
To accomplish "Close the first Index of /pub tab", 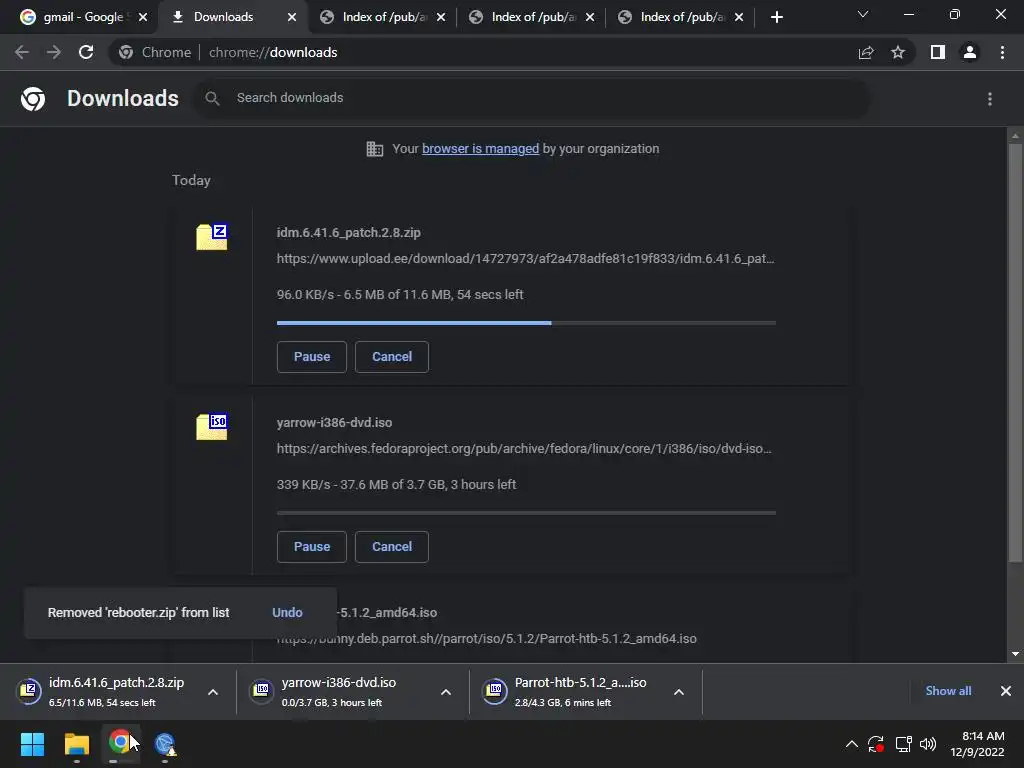I will coord(441,18).
